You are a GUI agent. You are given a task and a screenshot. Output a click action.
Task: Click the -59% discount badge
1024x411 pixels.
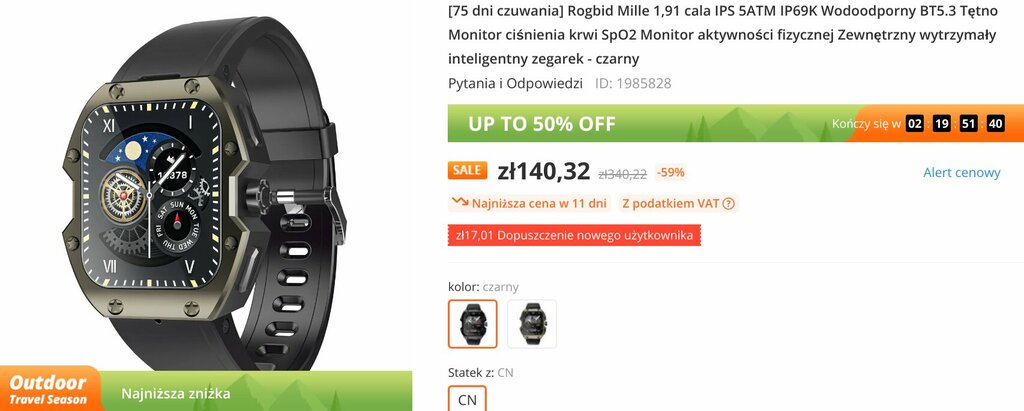pyautogui.click(x=671, y=173)
